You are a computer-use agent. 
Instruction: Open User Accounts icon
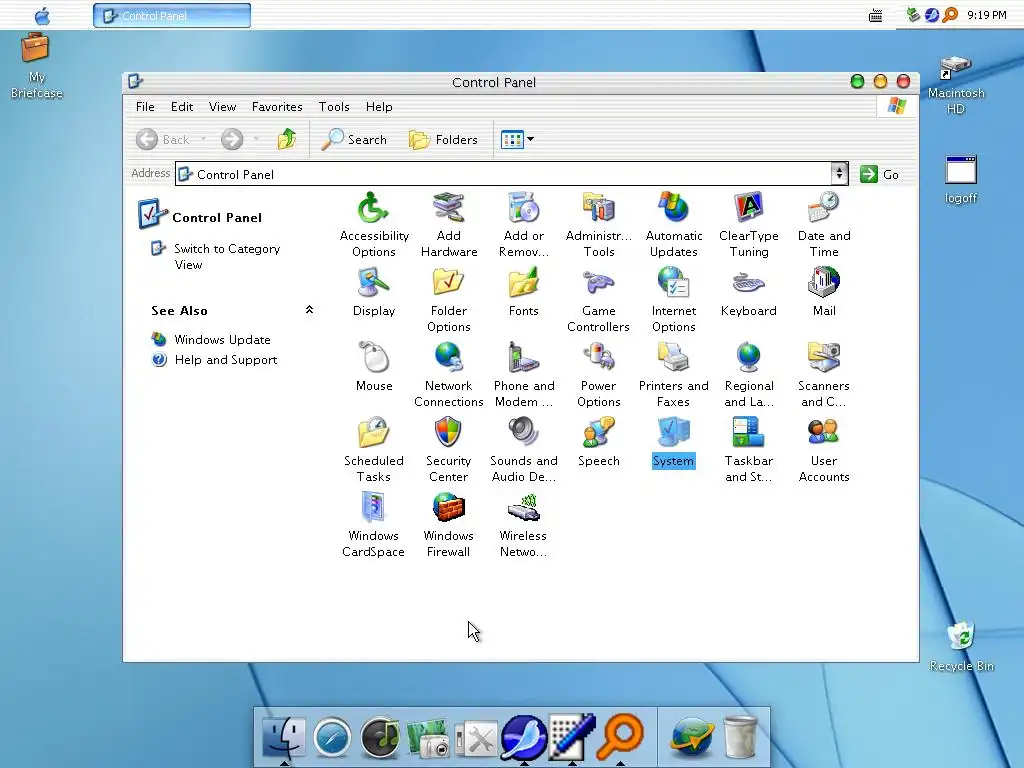tap(824, 449)
